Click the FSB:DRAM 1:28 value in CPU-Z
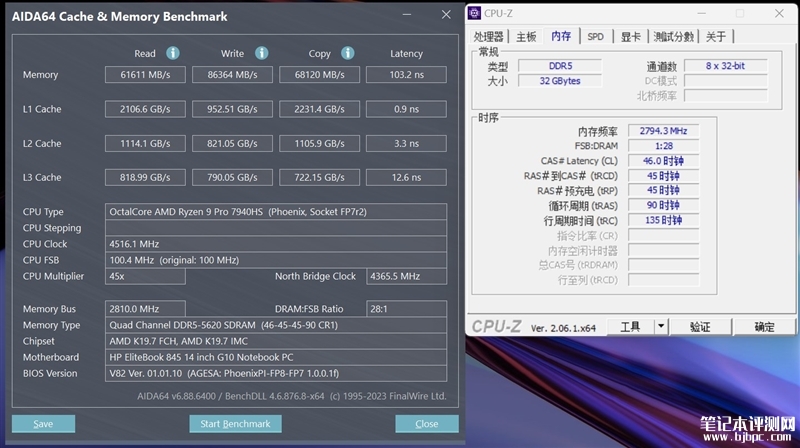 pos(663,146)
